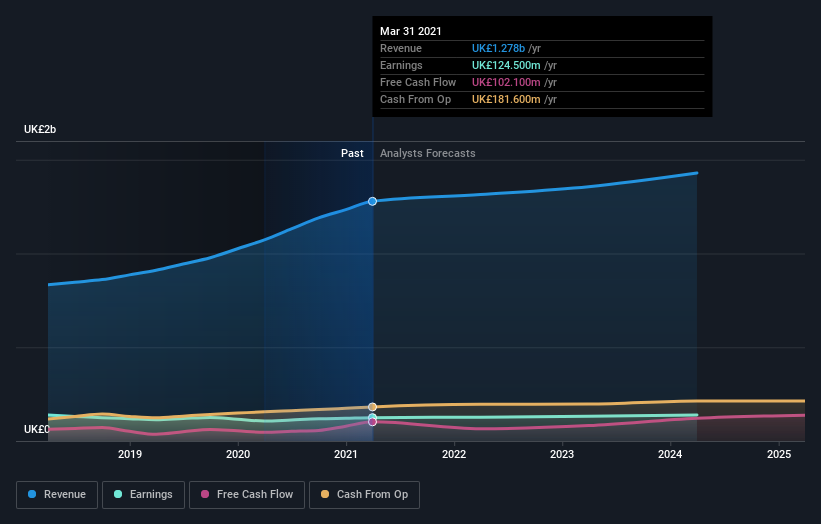
Task: Click the 2023 x-axis label
Action: [x=562, y=454]
